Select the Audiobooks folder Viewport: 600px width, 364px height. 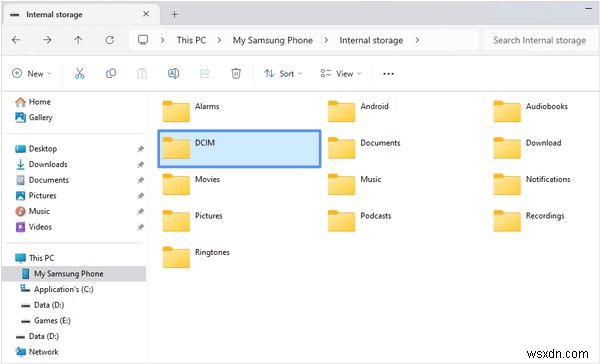[531, 111]
